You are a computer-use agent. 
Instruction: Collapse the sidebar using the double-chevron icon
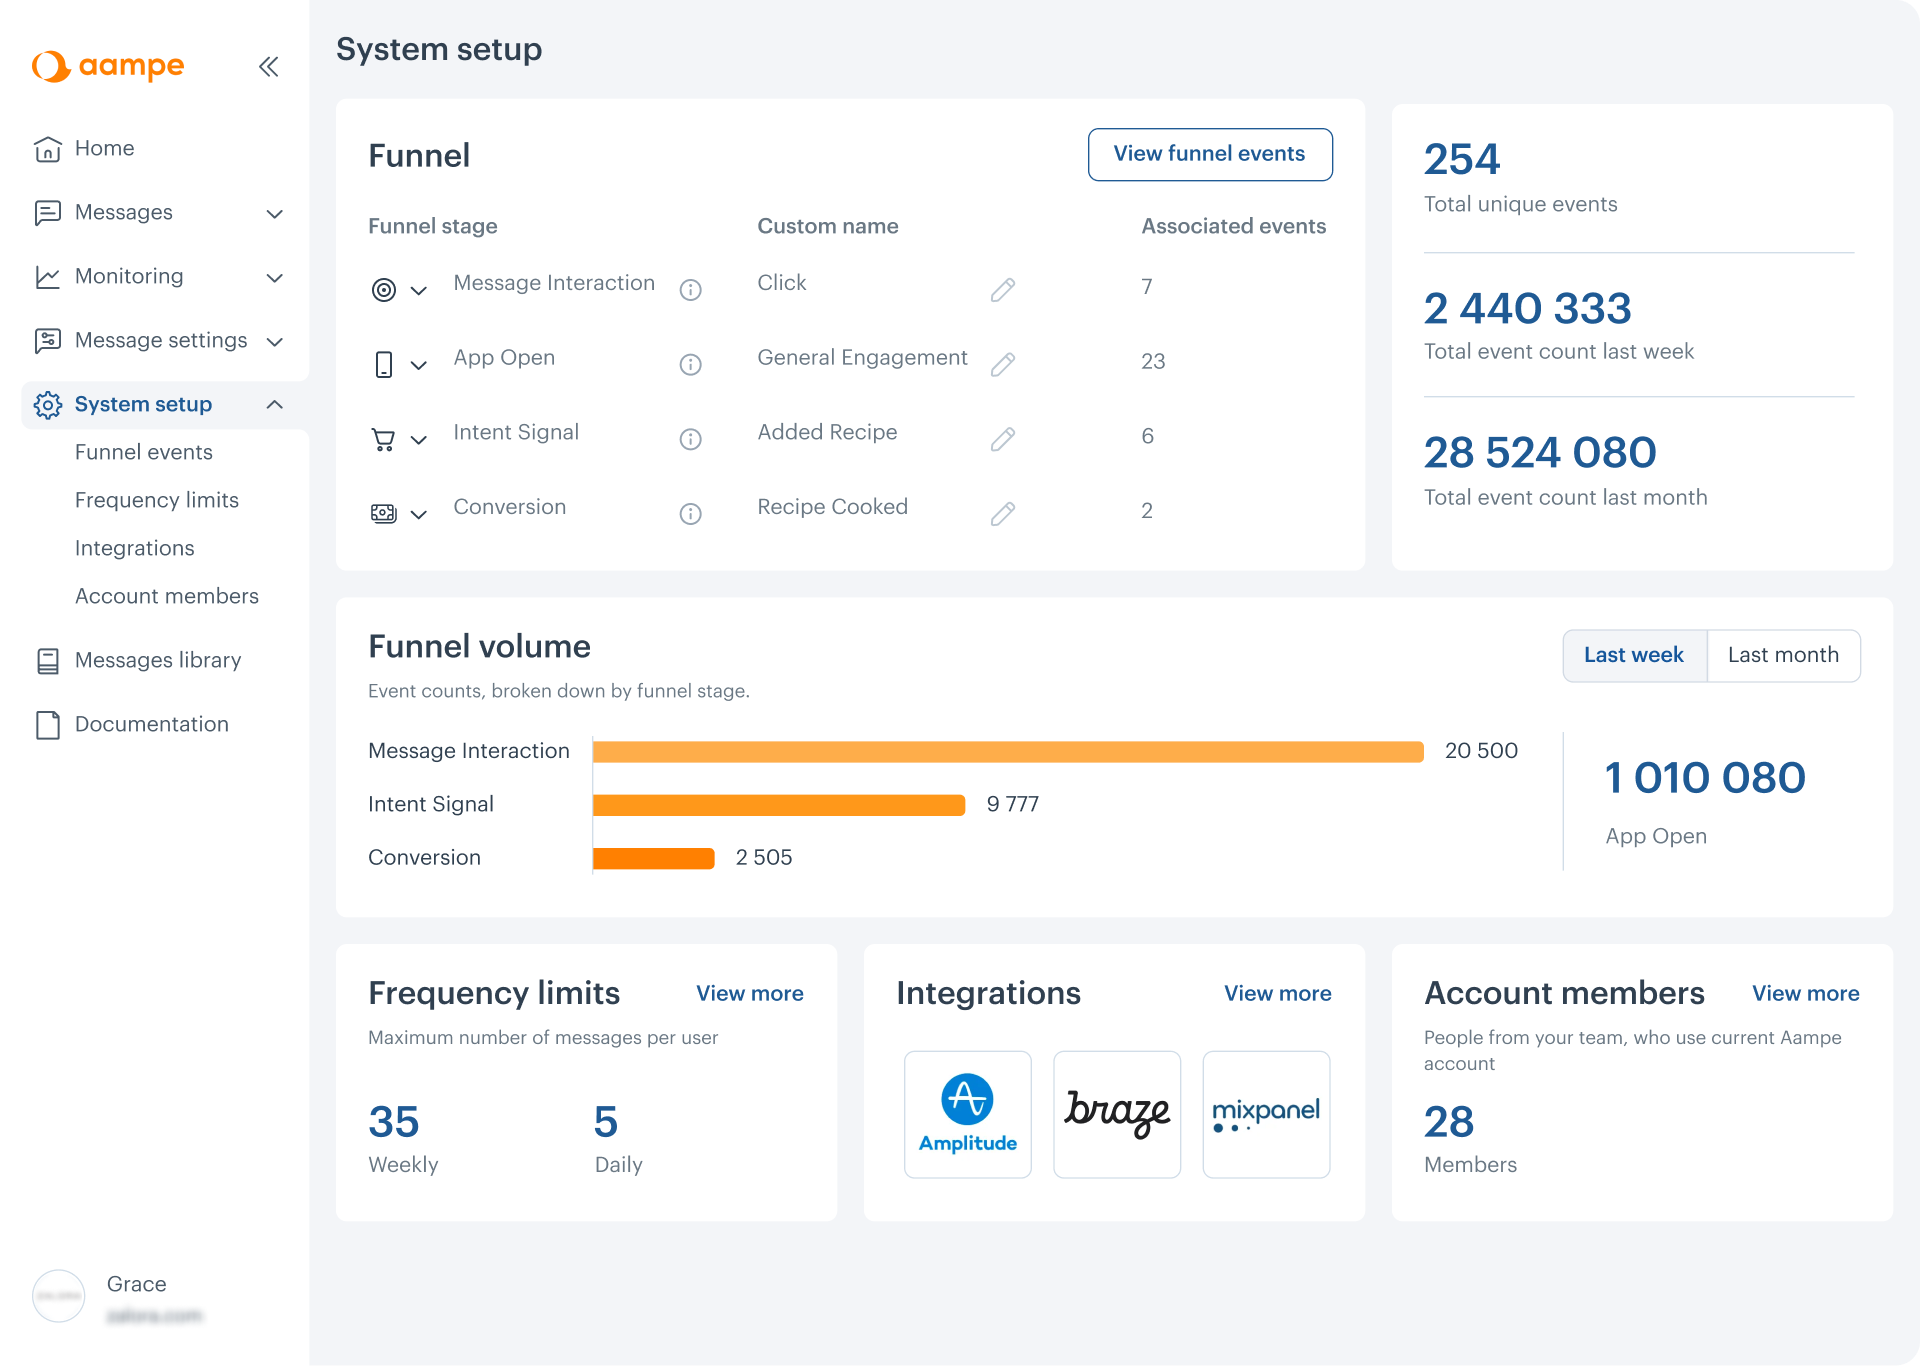pos(268,66)
